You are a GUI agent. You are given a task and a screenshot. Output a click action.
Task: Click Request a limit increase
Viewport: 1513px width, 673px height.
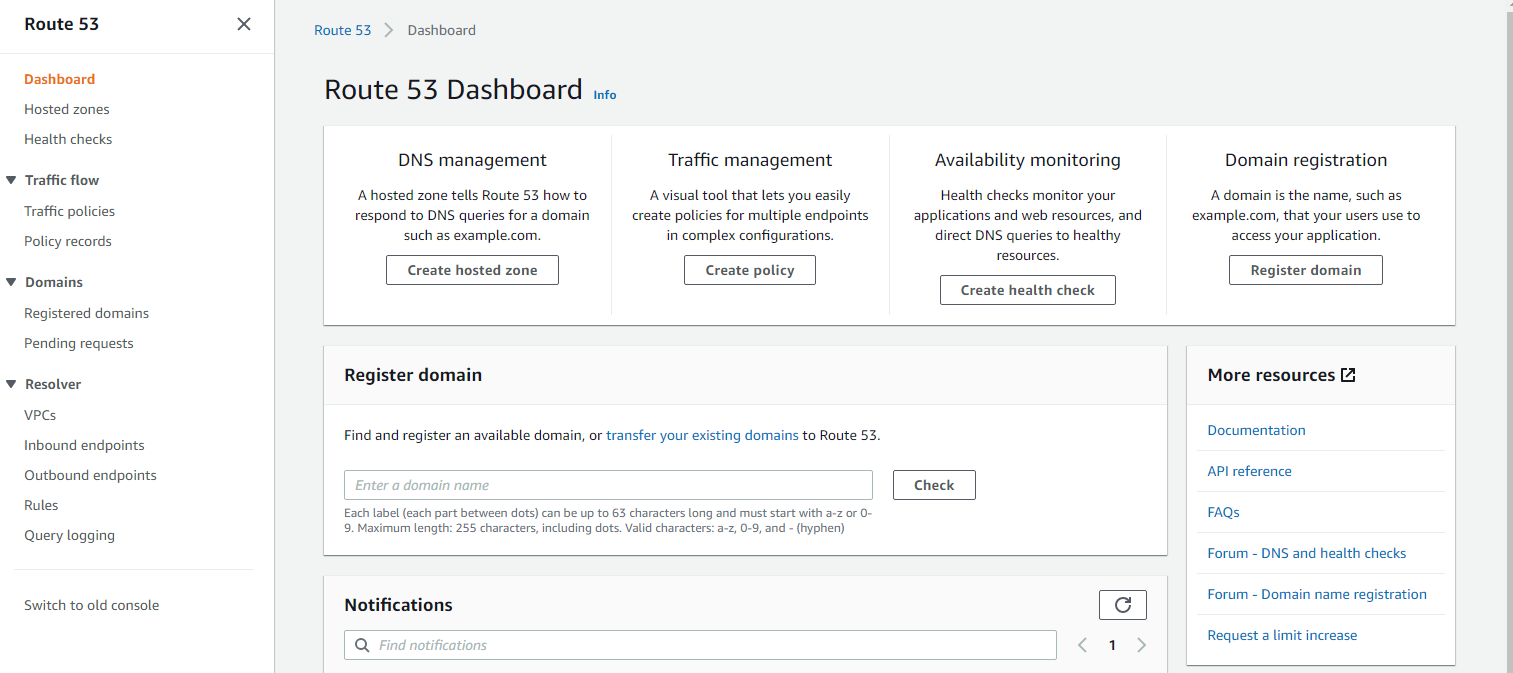pos(1282,635)
